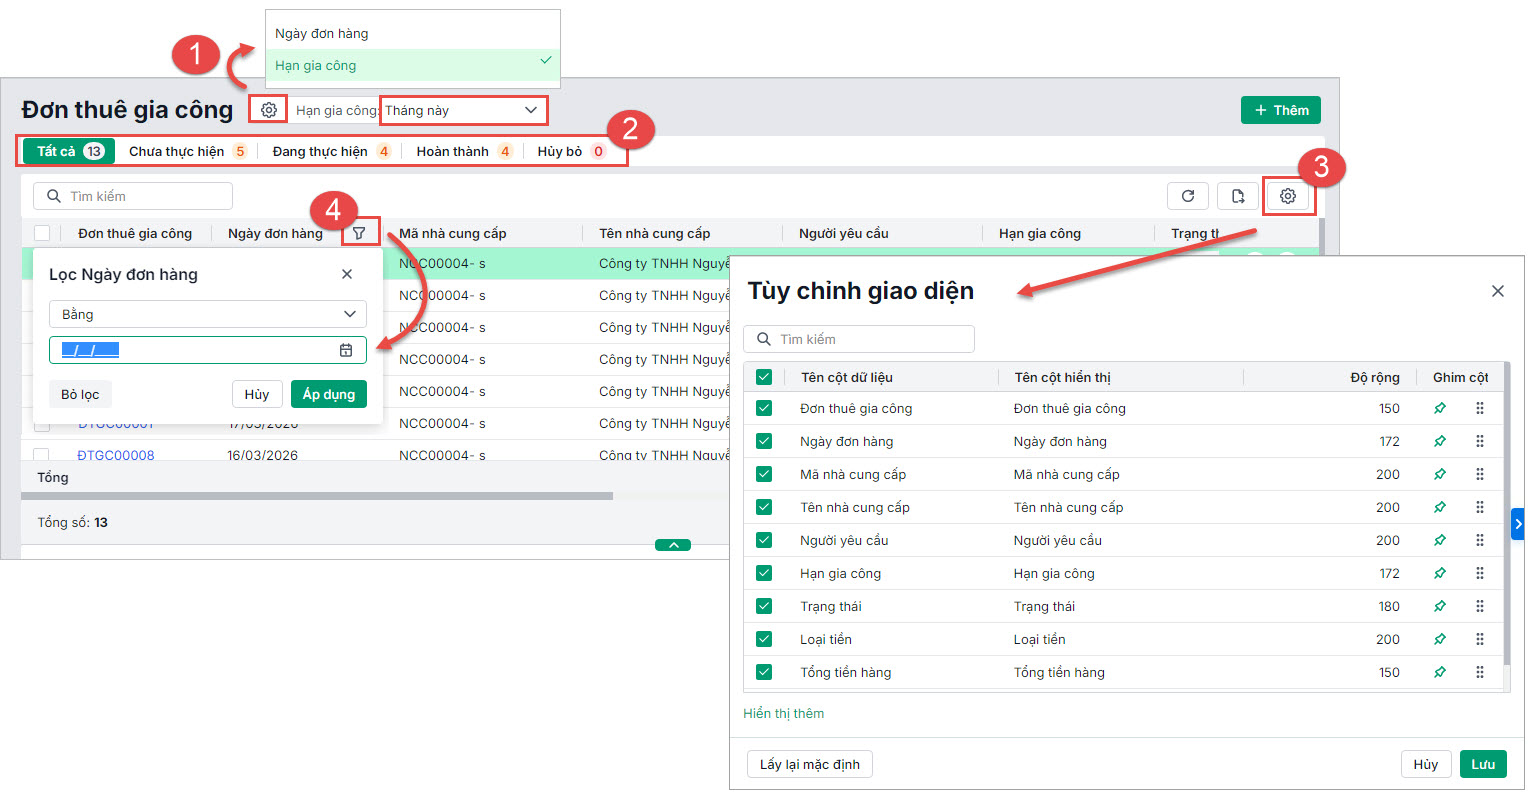Close the Tùy chỉnh giao diện dialog
This screenshot has width=1534, height=794.
1498,291
